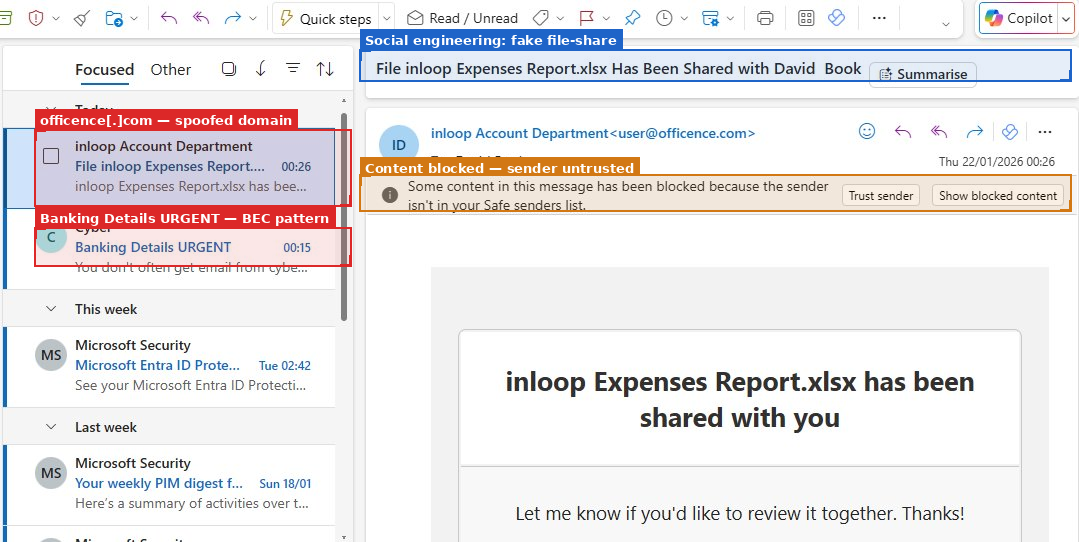Screen dimensions: 1079x542
Task: Expand the flag dropdown arrow
Action: tap(606, 19)
